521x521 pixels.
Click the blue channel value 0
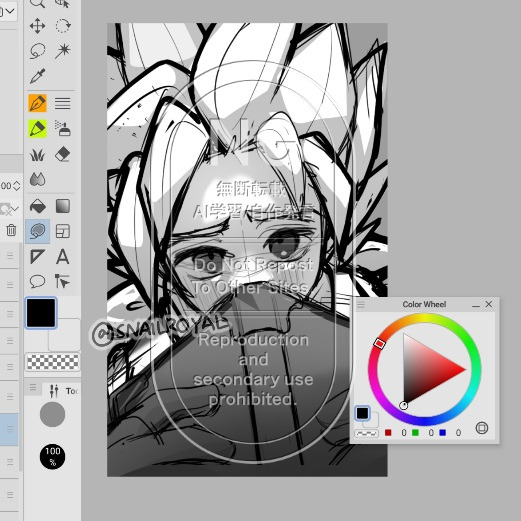pos(458,433)
